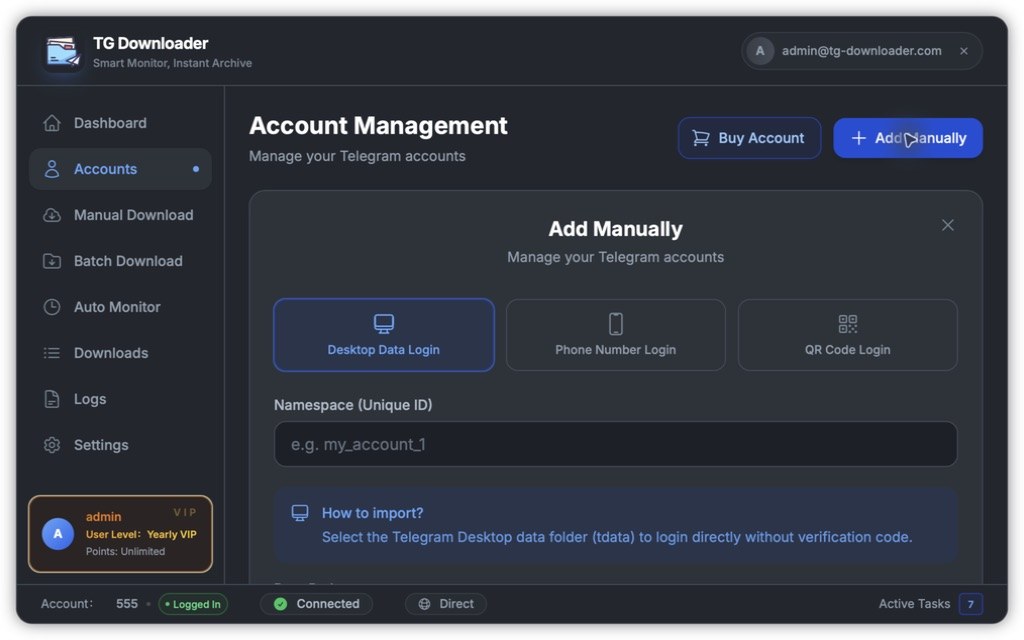The image size is (1024, 640).
Task: Click the monitor icon in Desktop Data Login
Action: pos(383,323)
